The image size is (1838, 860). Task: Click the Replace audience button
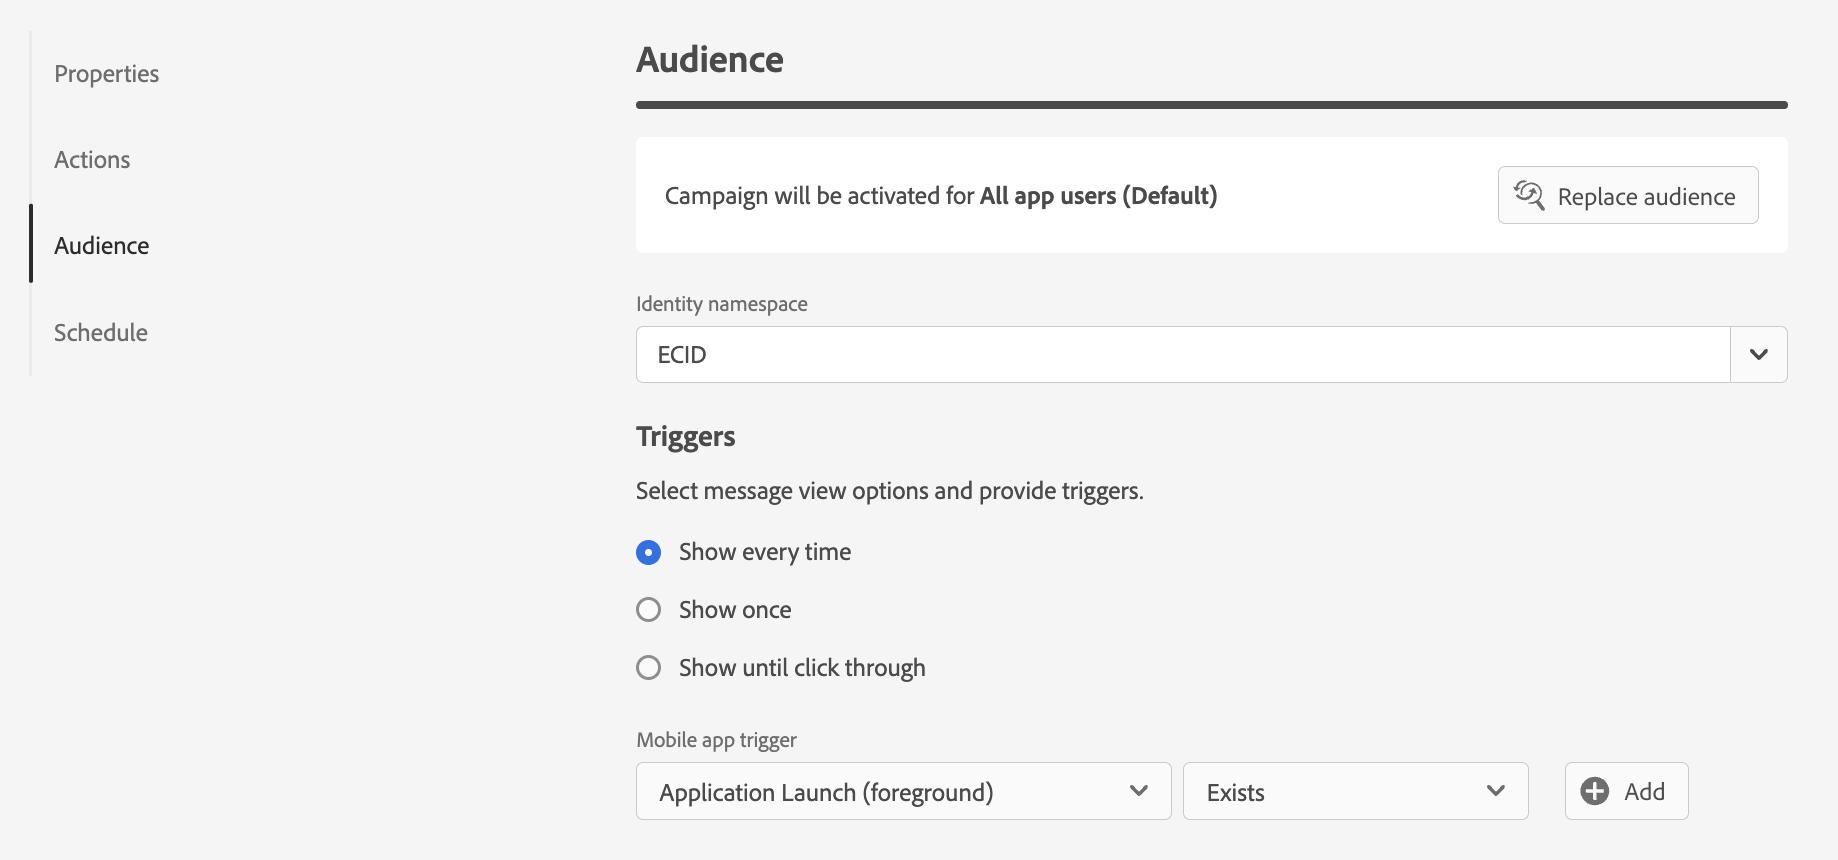(1628, 195)
